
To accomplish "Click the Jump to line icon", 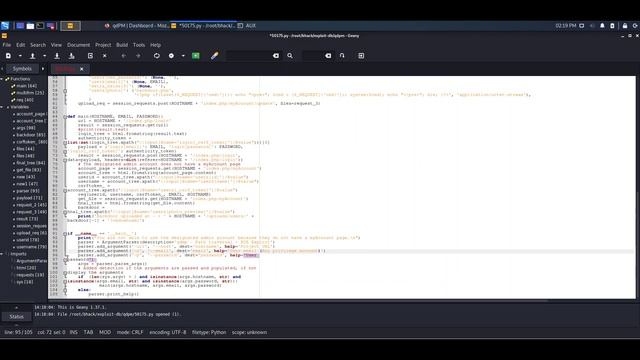I will point(342,56).
